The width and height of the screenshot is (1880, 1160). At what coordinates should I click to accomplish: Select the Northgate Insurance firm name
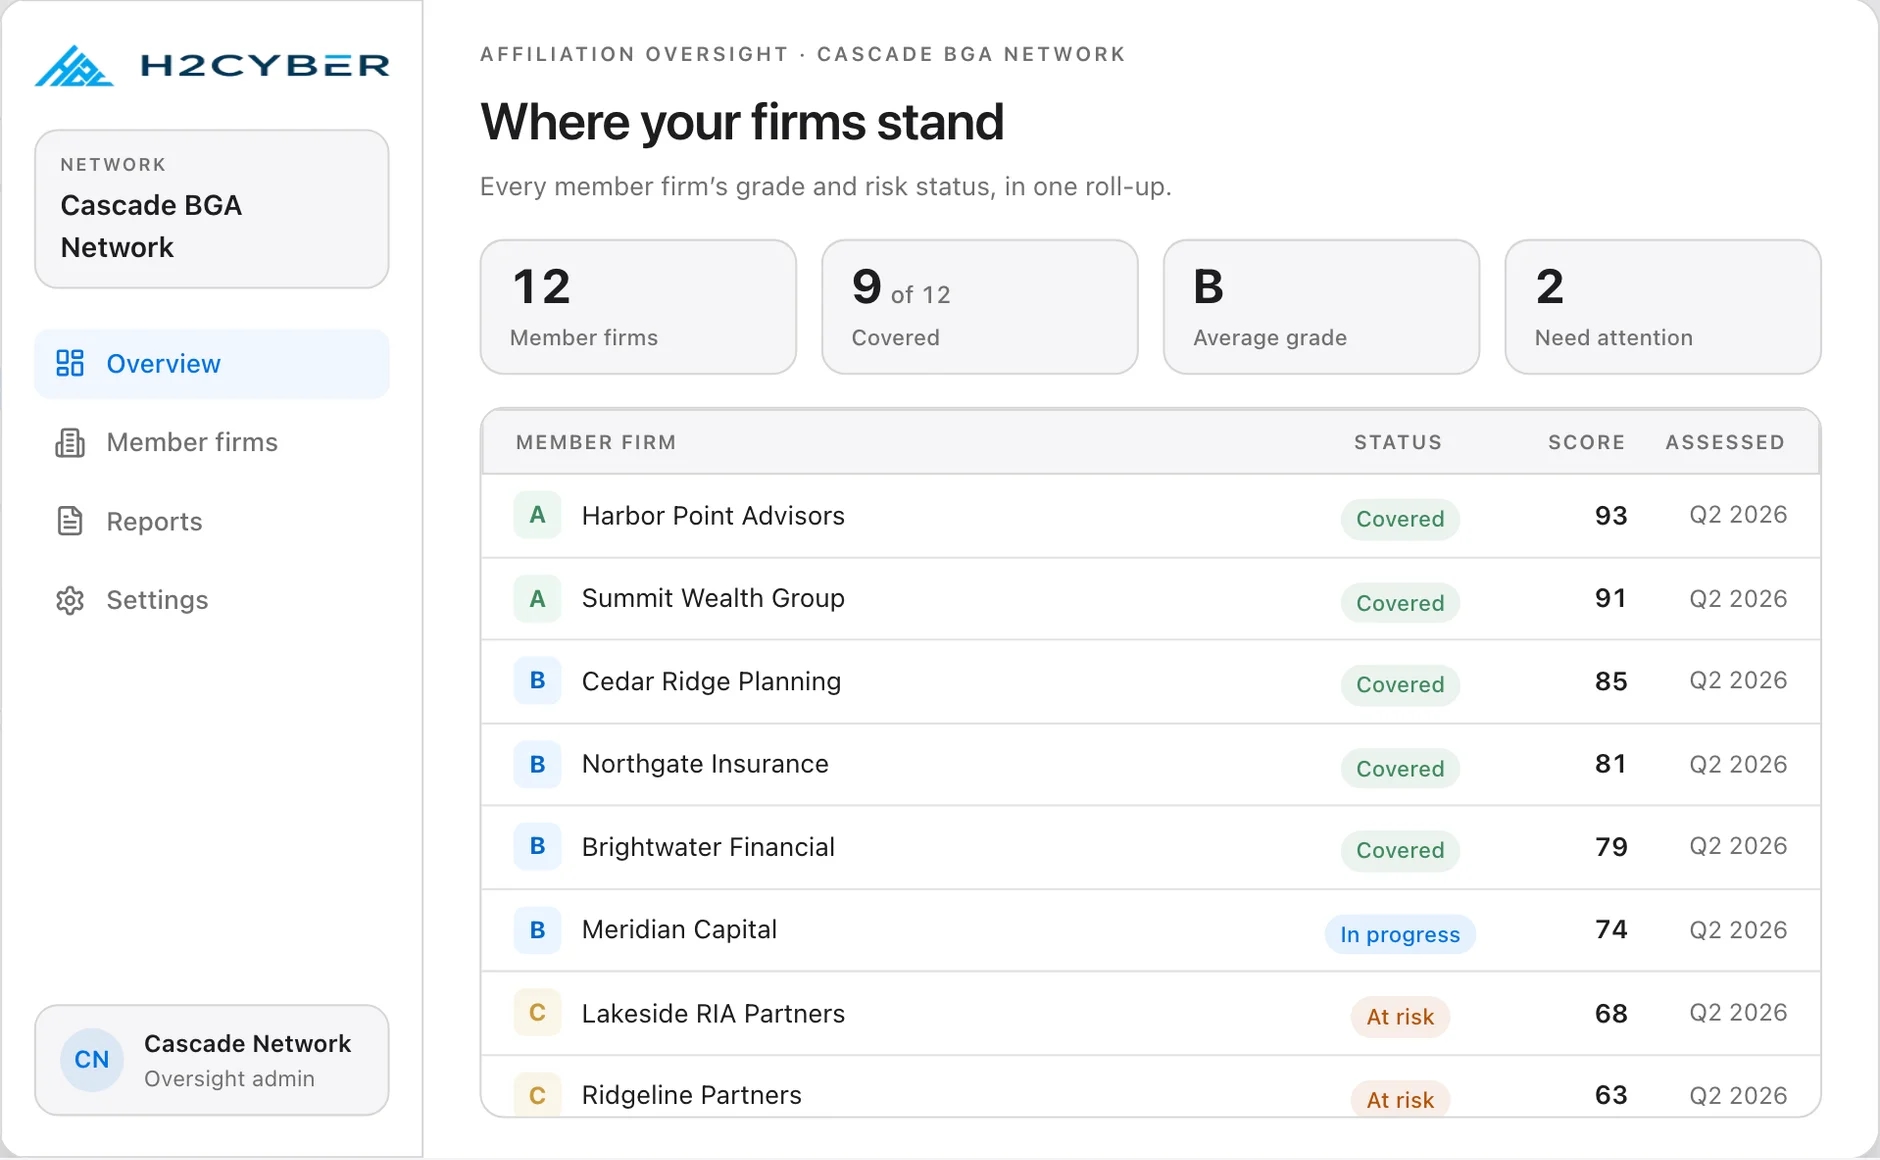tap(705, 764)
